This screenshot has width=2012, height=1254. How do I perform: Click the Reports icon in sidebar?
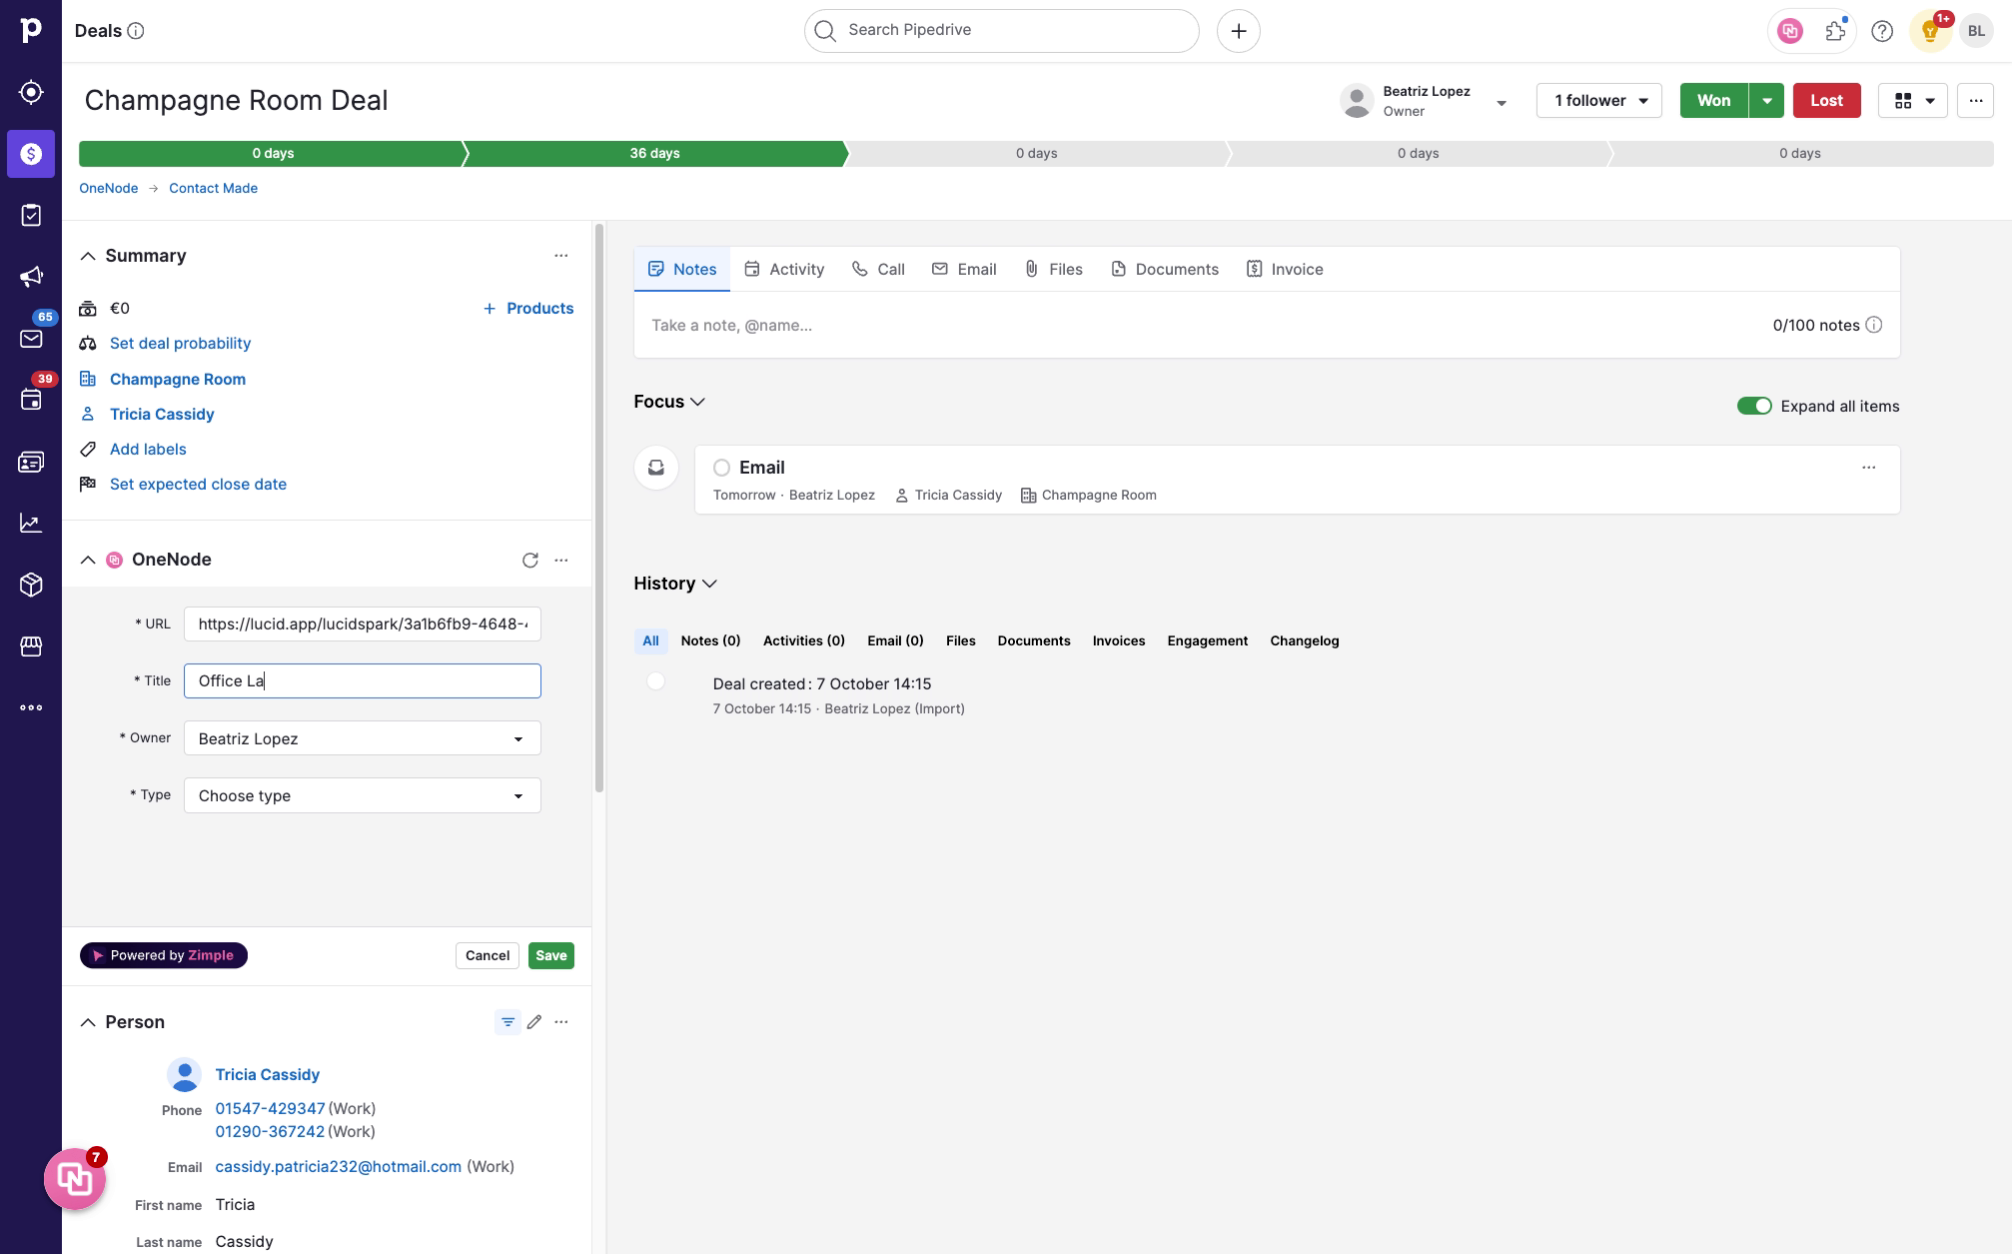(32, 523)
